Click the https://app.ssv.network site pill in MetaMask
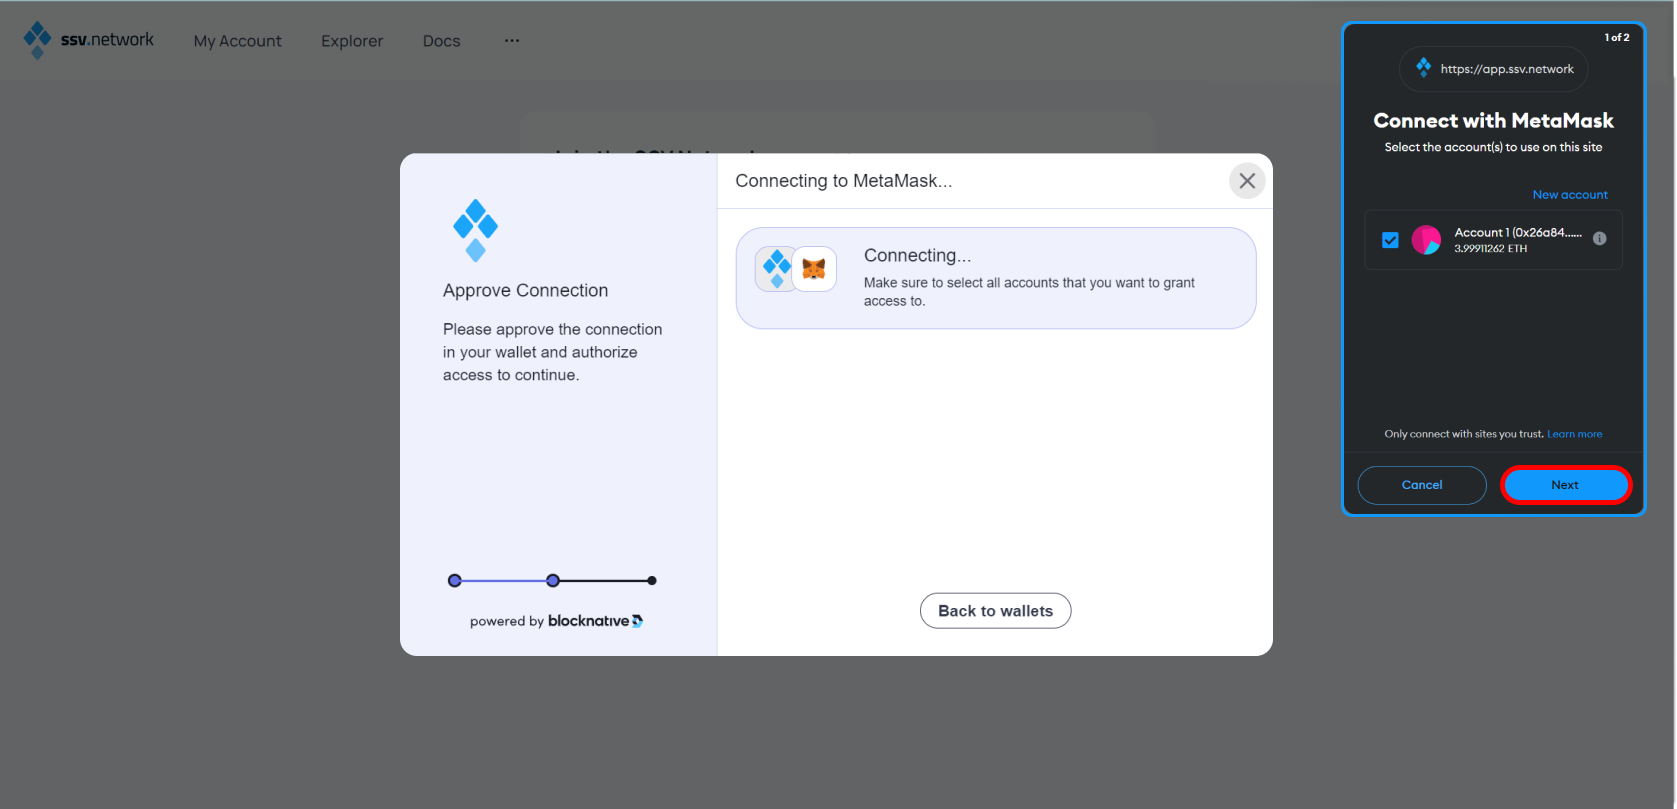 (1493, 69)
